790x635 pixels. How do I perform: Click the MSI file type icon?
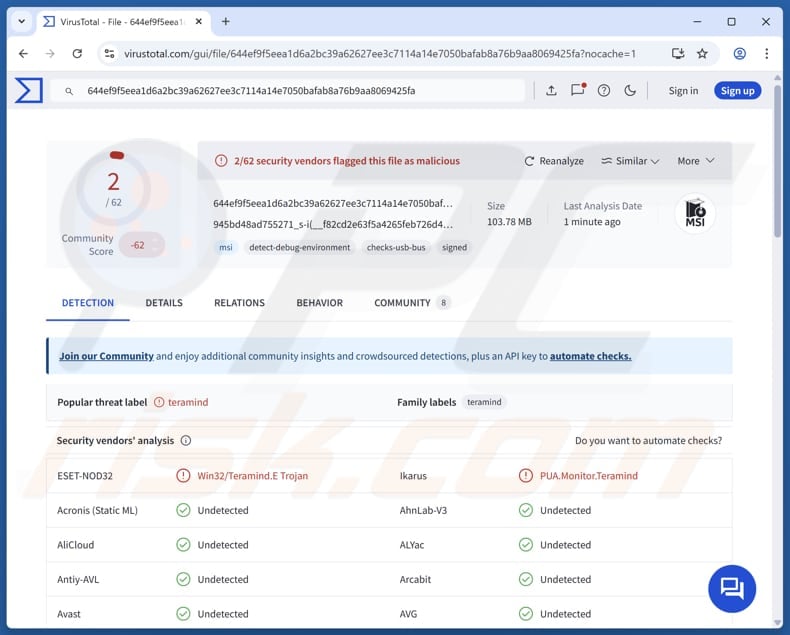pyautogui.click(x=695, y=213)
